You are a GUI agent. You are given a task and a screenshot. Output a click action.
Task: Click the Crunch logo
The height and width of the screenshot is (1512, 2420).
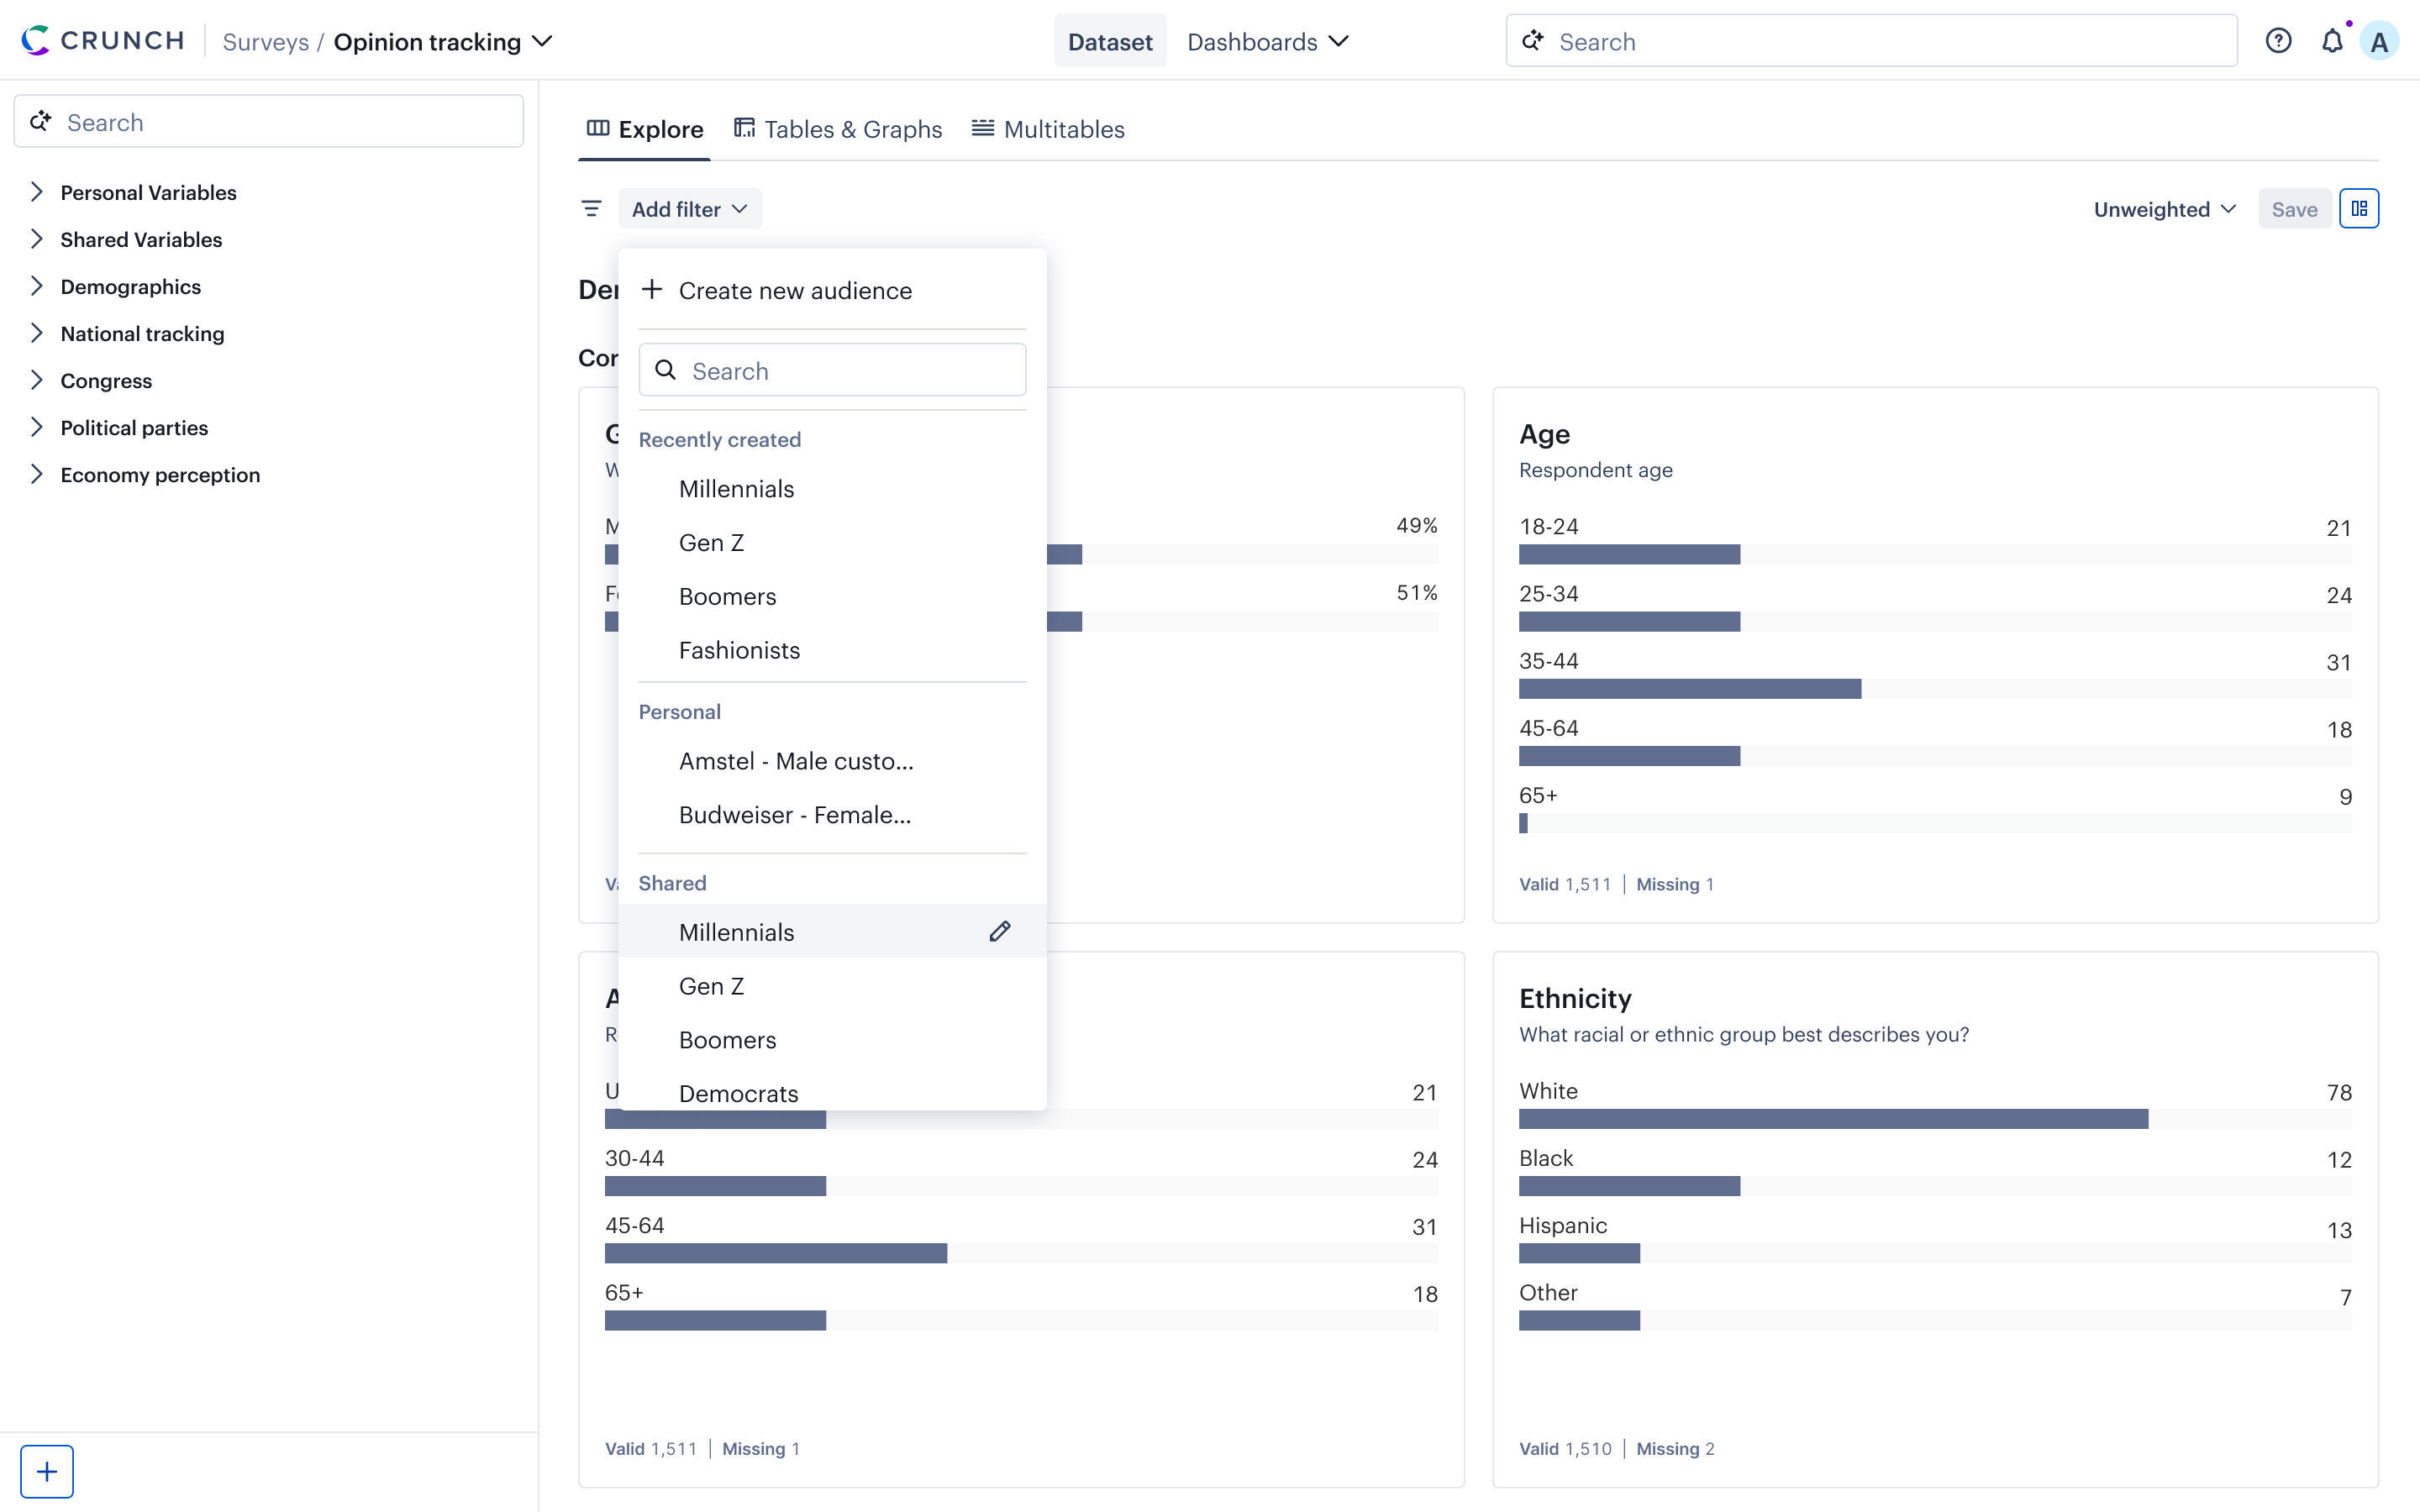[x=103, y=41]
